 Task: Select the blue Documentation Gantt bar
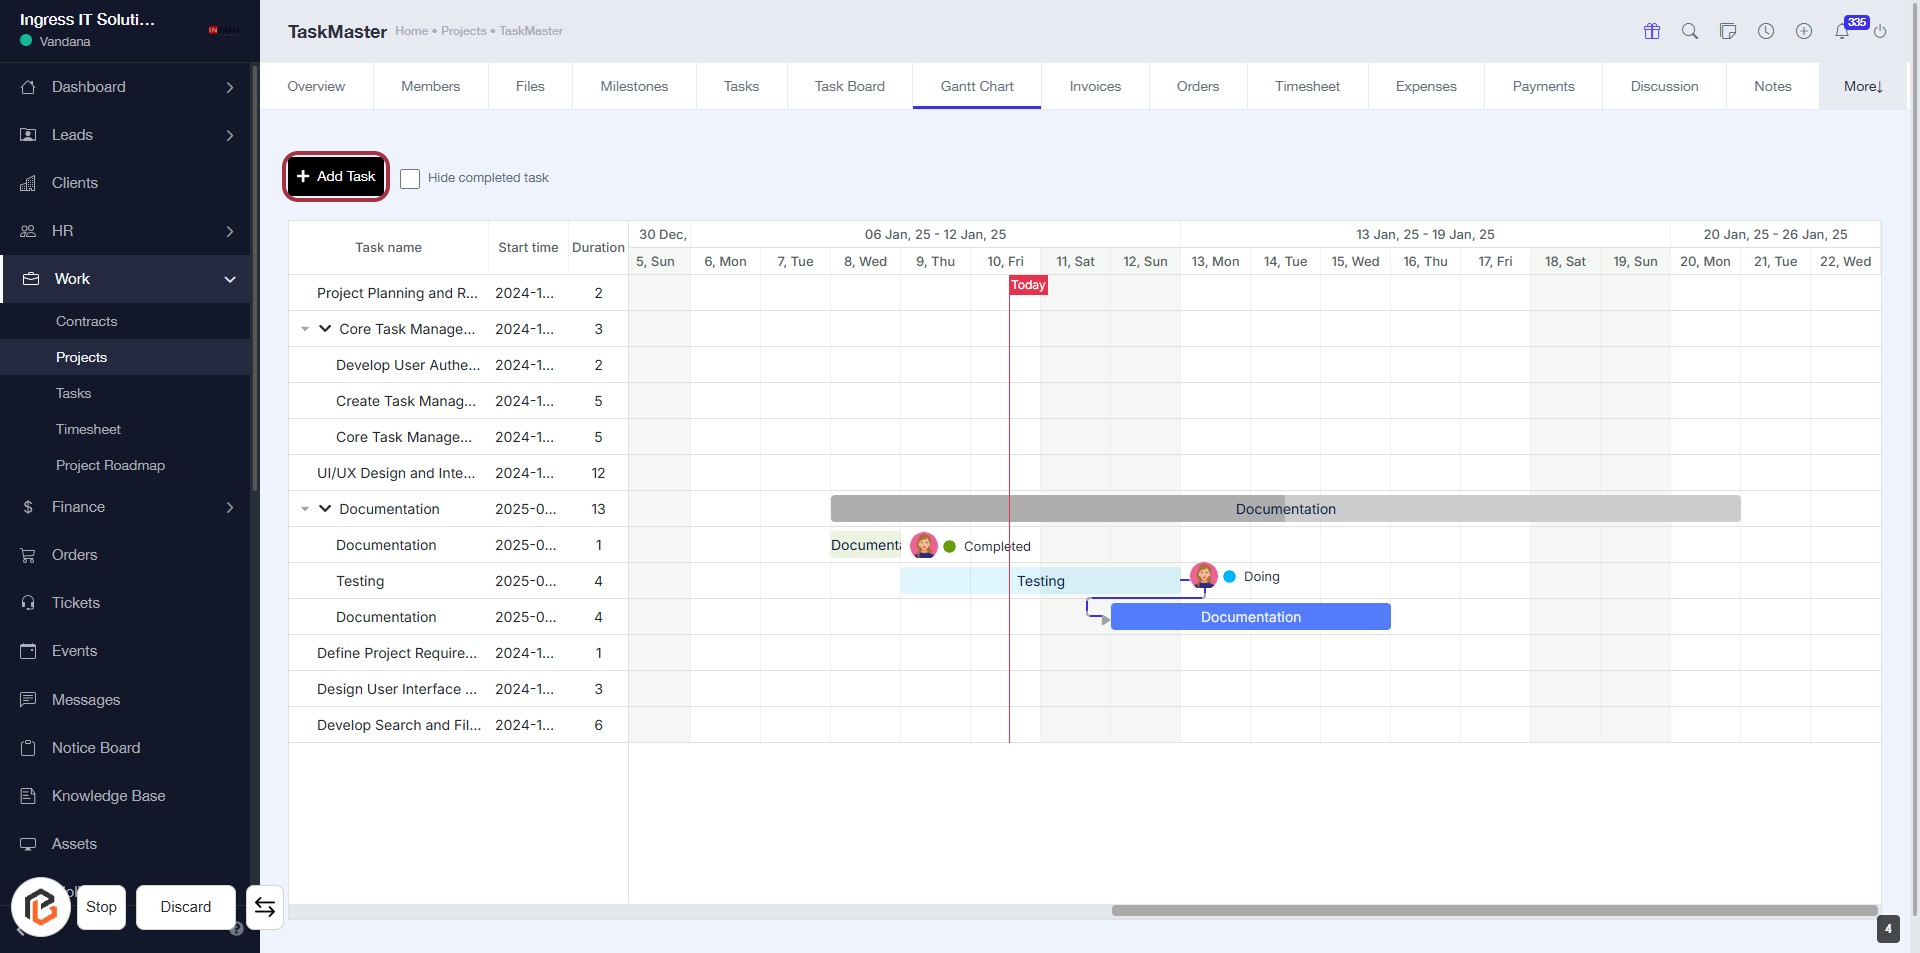pyautogui.click(x=1250, y=617)
